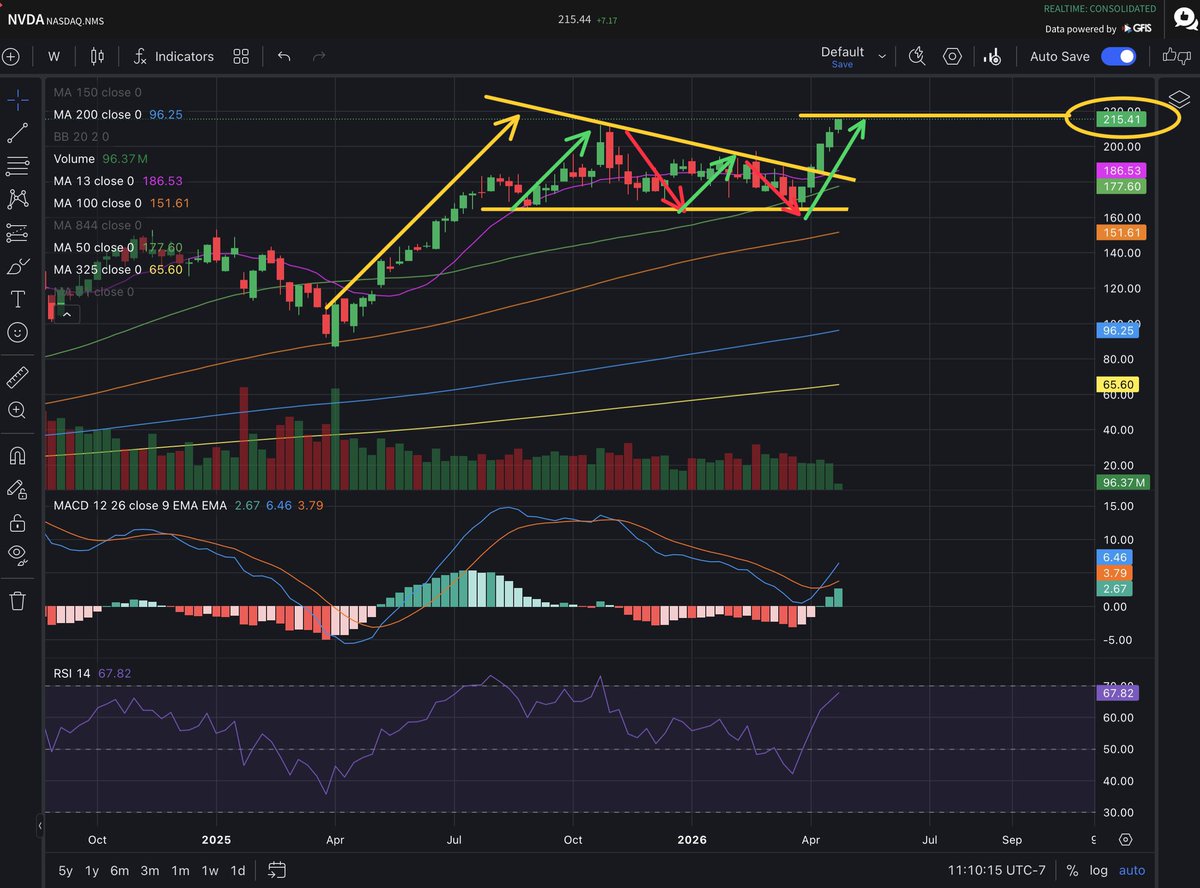Select the 1y time range
This screenshot has width=1200, height=888.
92,870
